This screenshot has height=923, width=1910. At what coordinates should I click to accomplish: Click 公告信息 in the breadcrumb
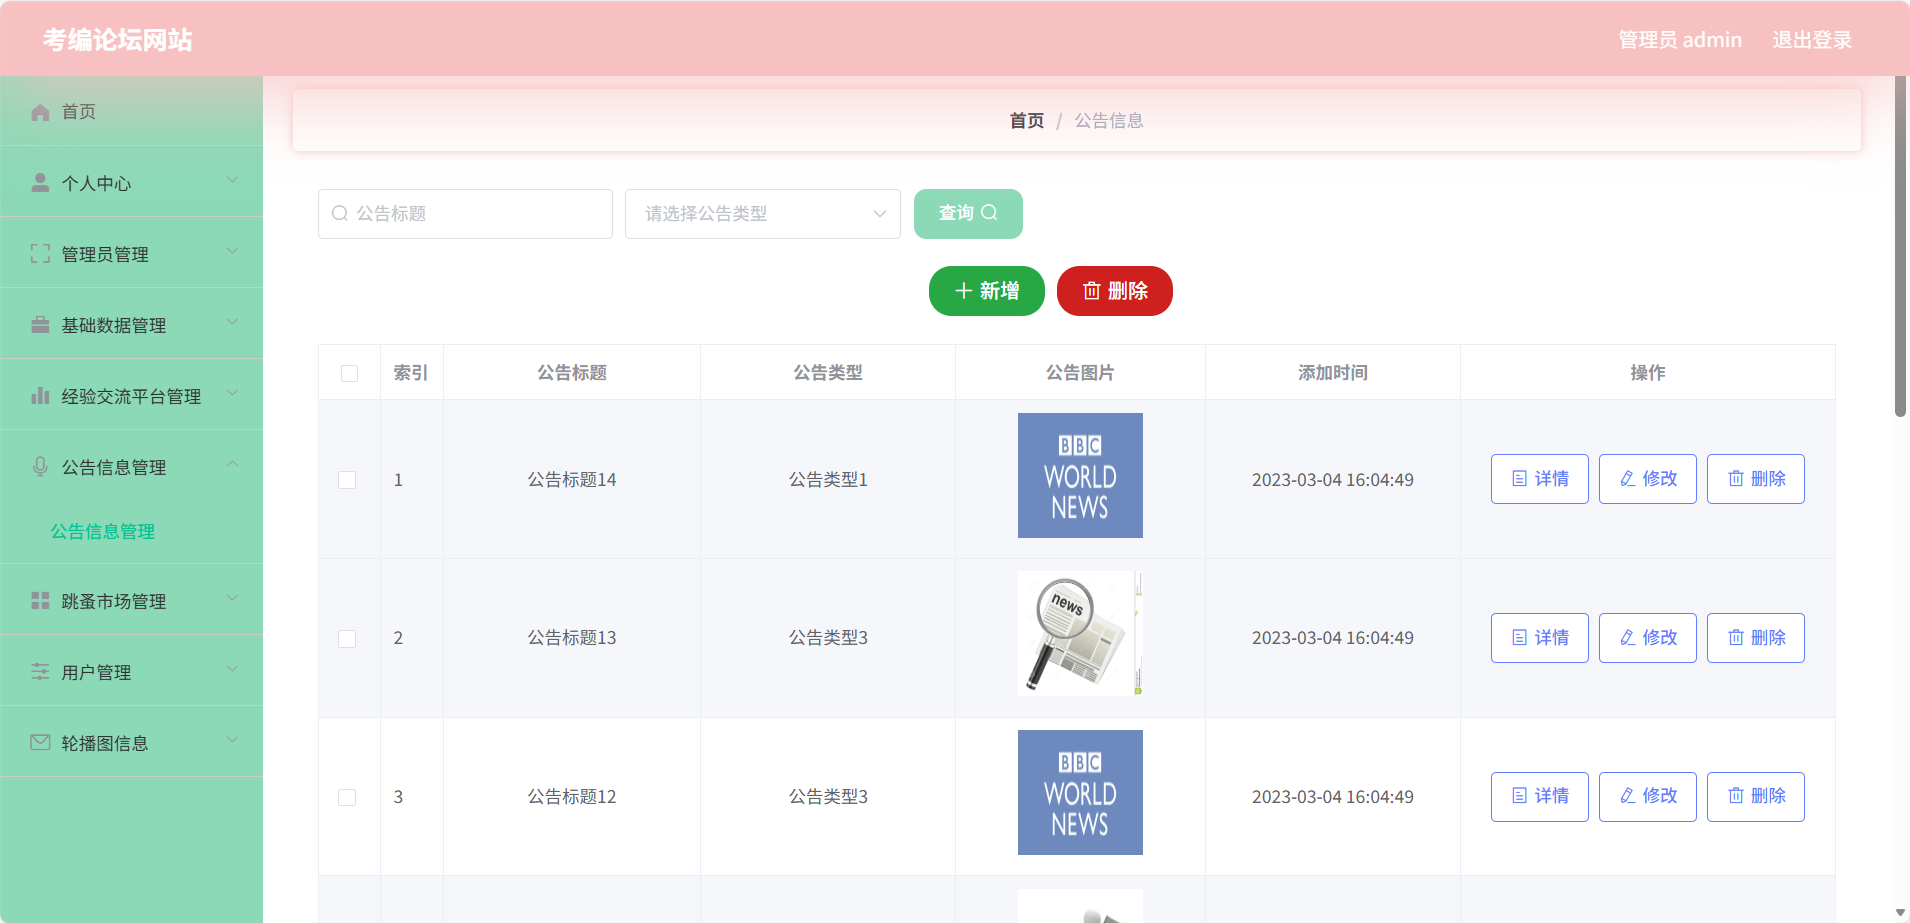[1109, 121]
